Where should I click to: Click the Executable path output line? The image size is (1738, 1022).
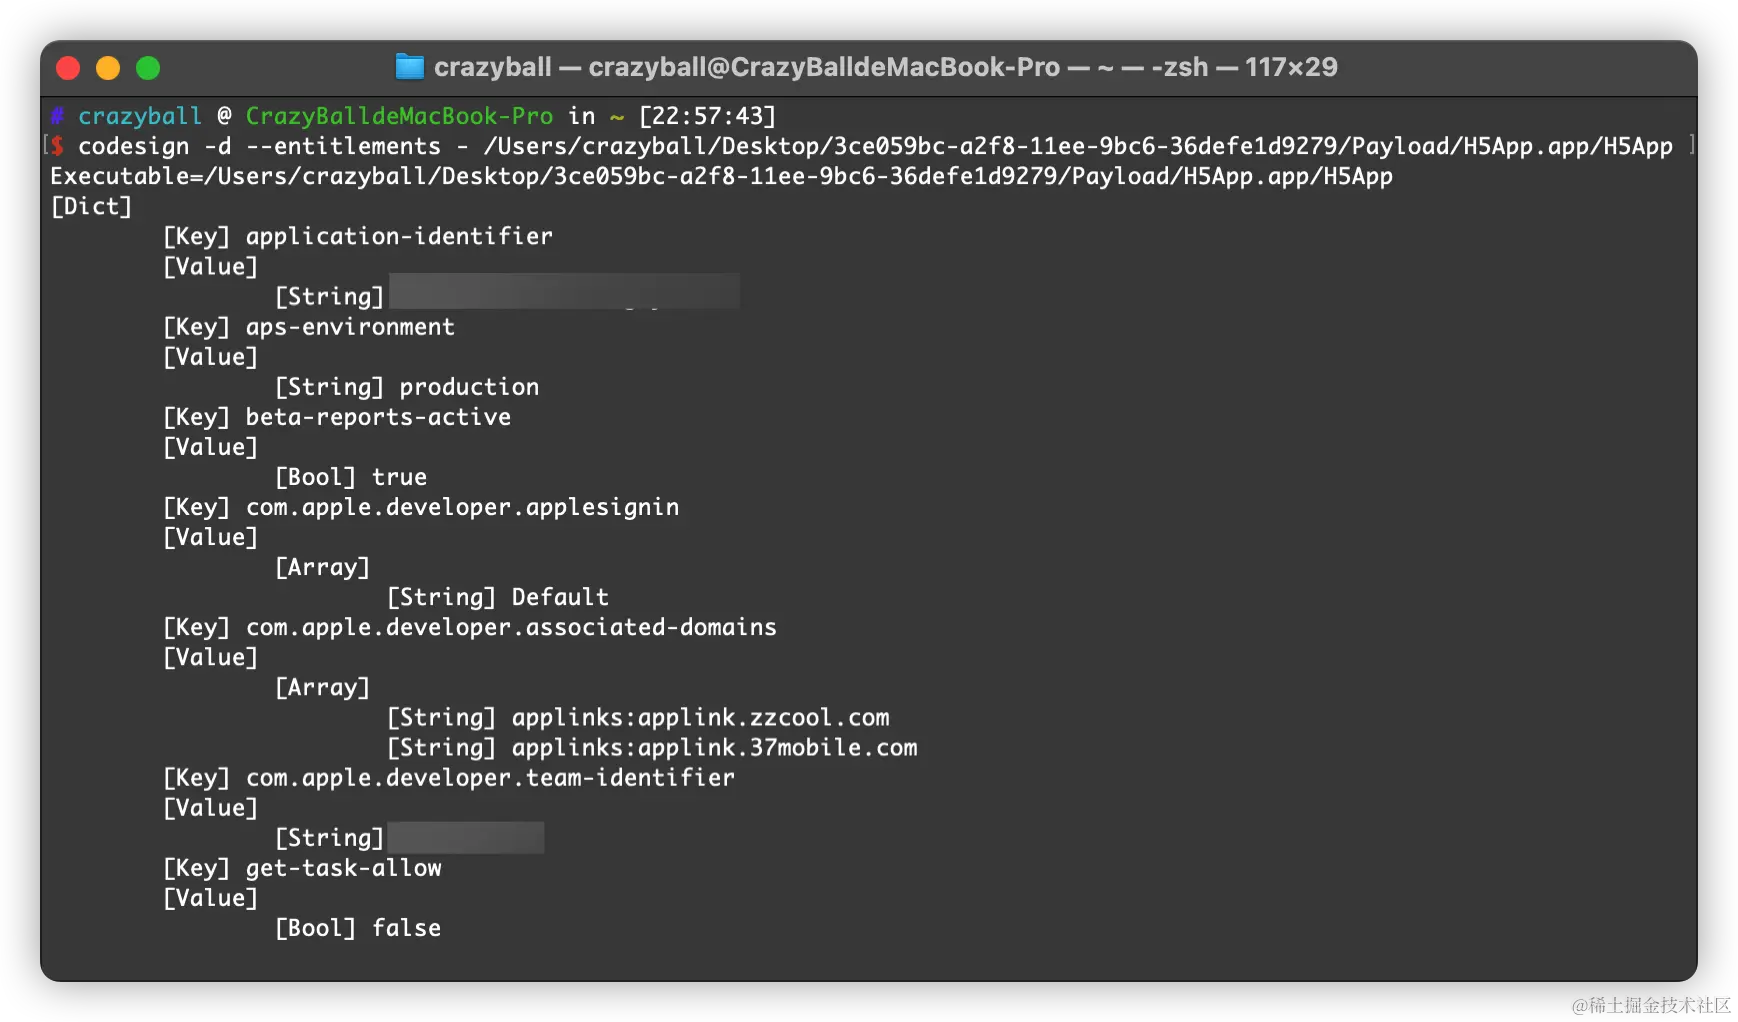coord(721,176)
